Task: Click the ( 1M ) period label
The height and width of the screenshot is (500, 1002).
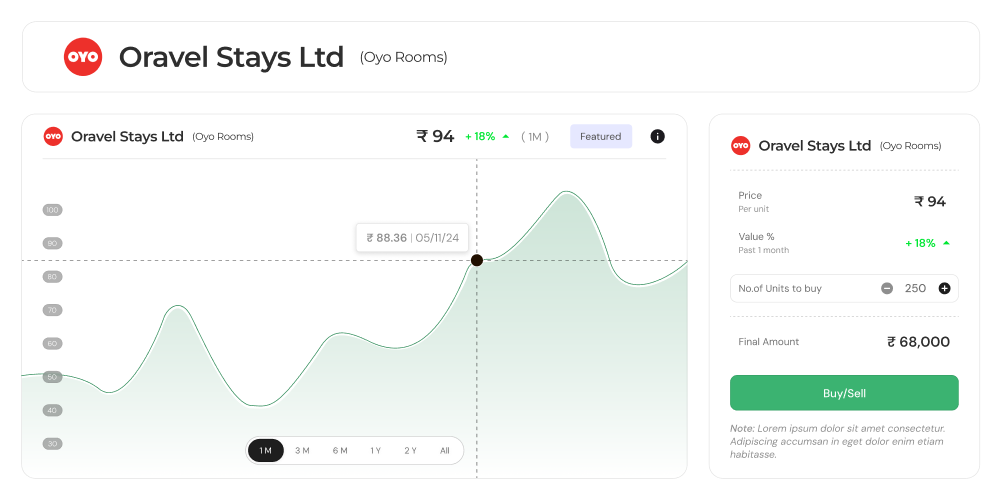Action: pos(535,136)
